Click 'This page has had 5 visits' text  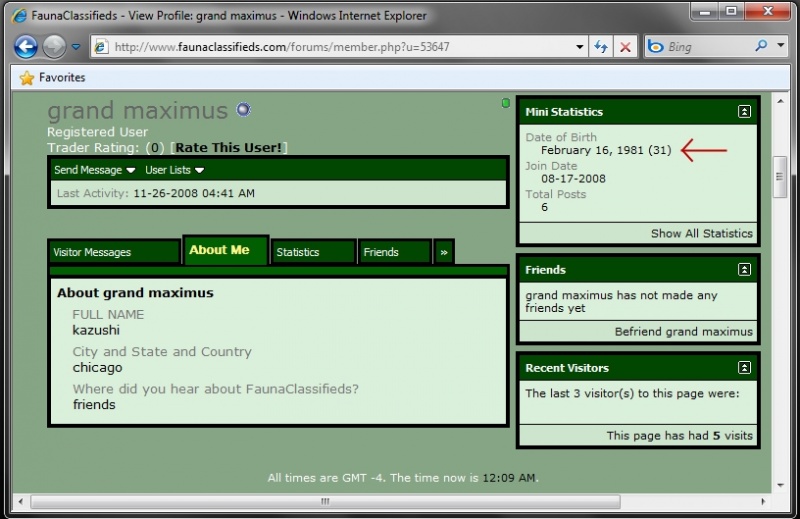tap(679, 435)
